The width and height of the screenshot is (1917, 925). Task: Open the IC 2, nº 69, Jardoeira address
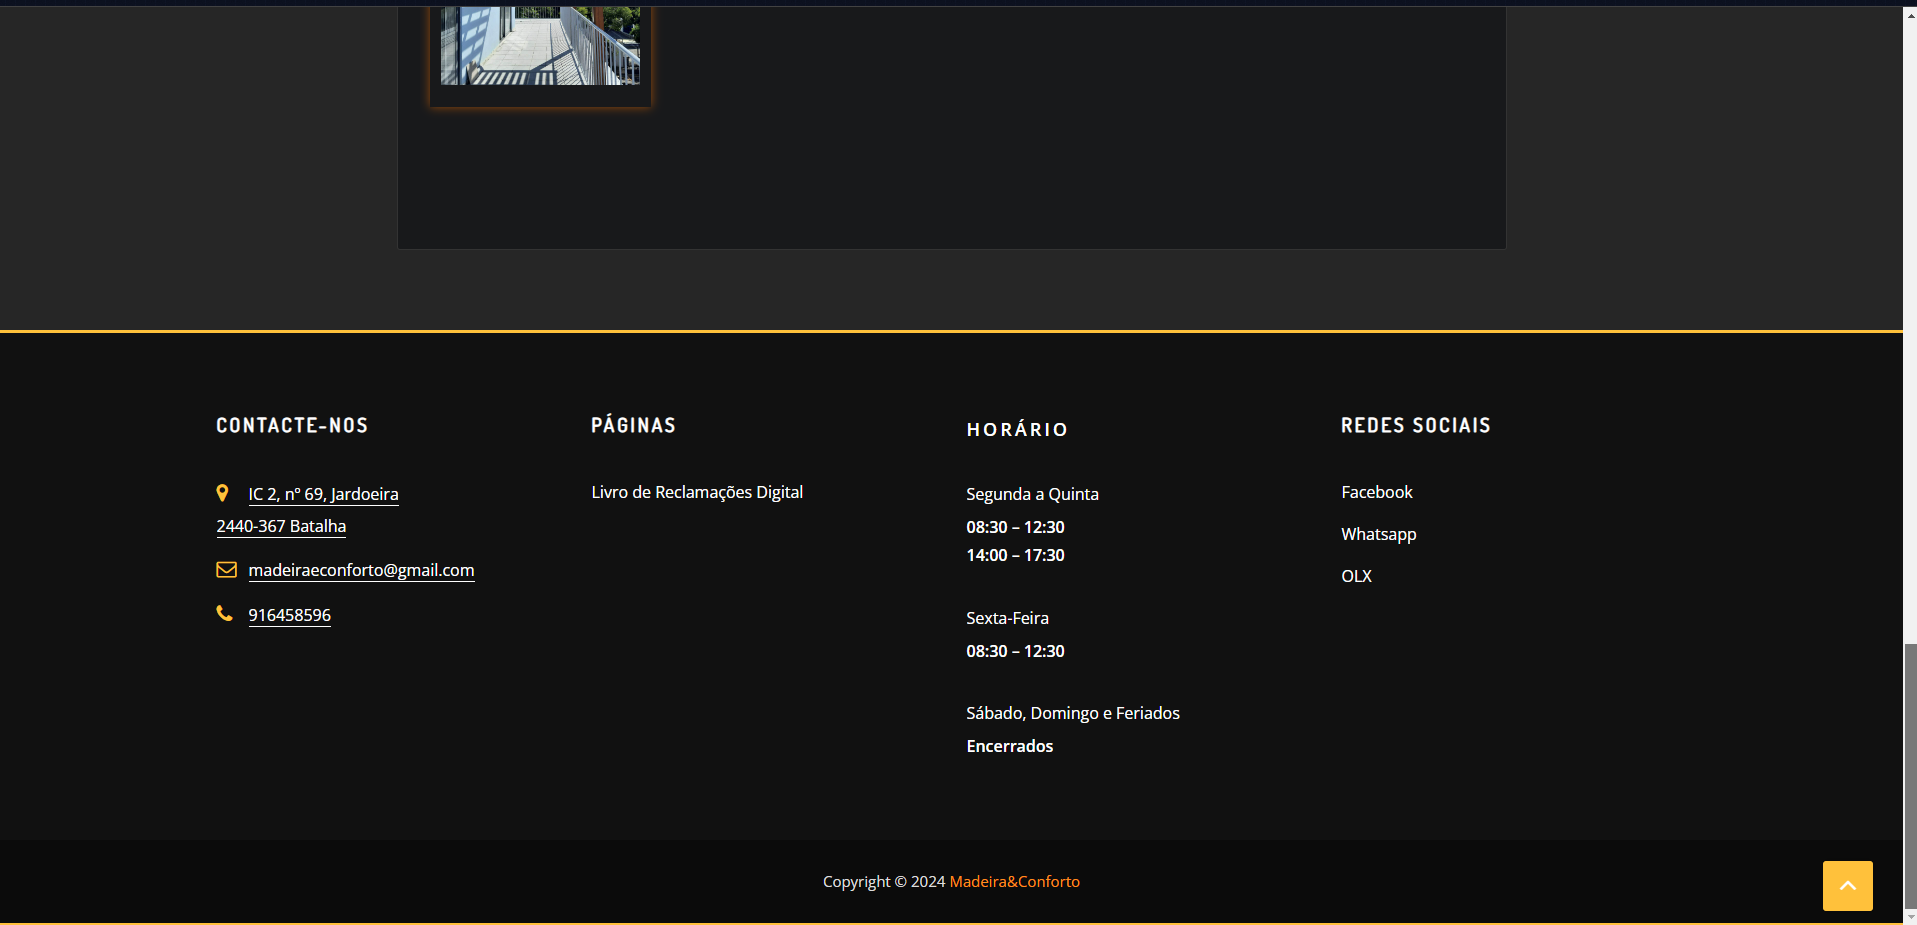[323, 494]
